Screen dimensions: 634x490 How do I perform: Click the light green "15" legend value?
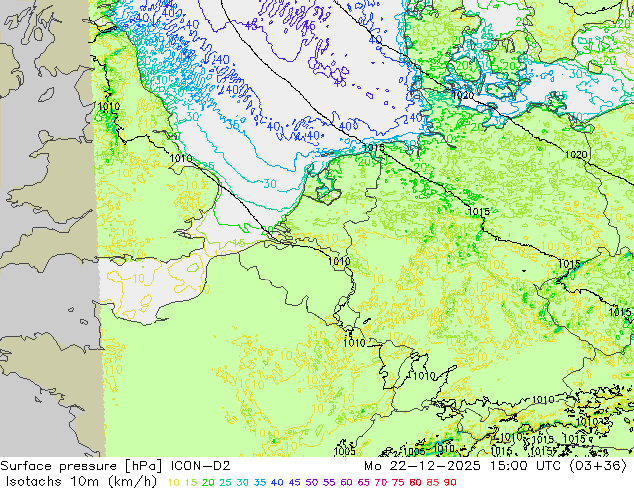click(190, 482)
